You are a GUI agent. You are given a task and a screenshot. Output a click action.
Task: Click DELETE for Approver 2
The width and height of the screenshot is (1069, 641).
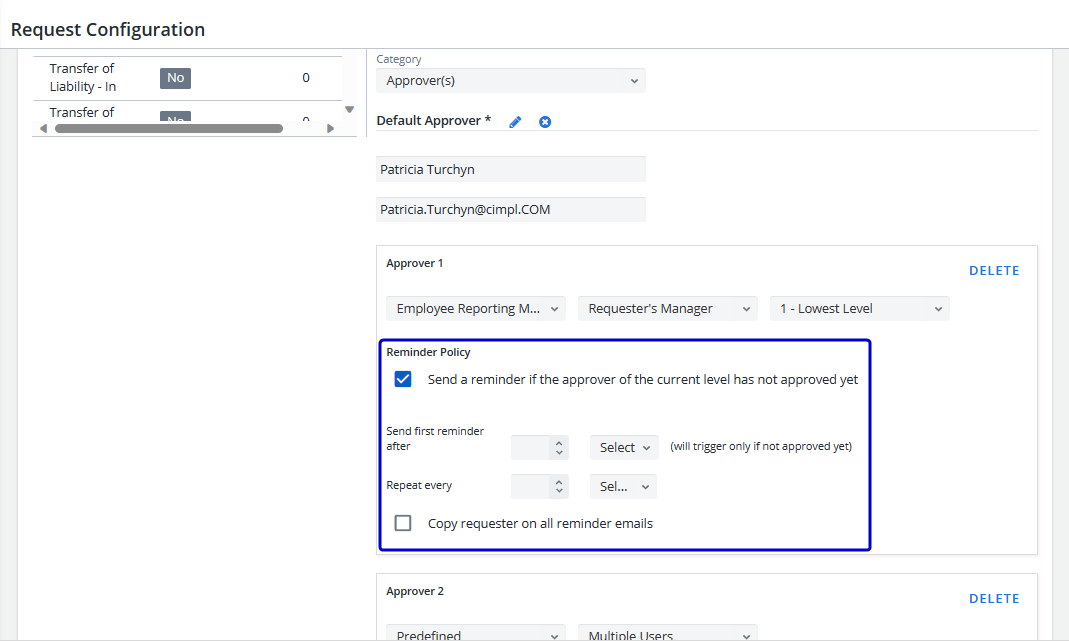994,599
